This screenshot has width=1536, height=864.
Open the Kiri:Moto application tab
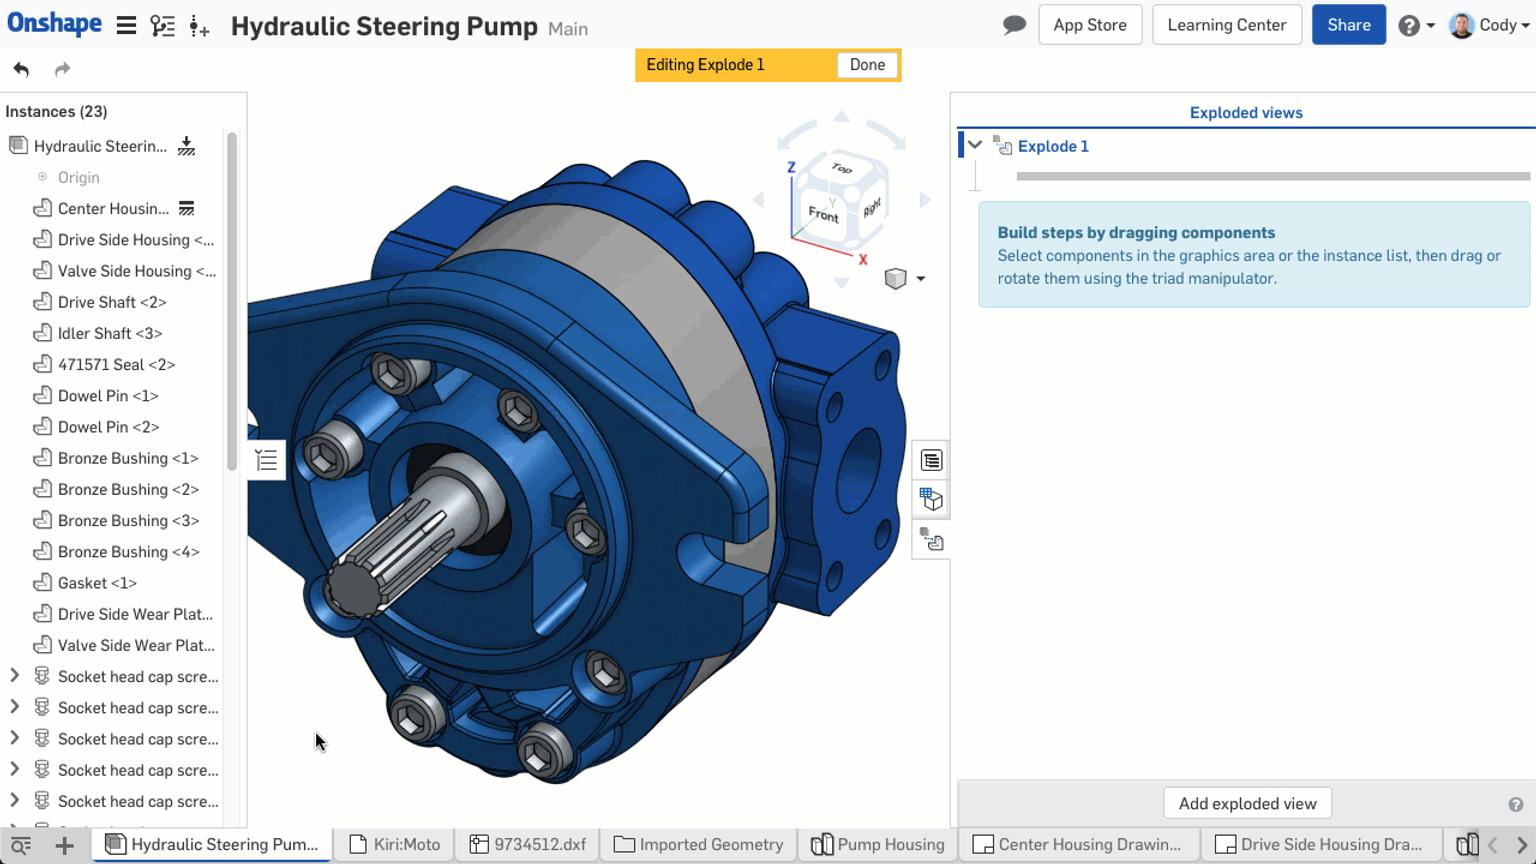point(393,843)
